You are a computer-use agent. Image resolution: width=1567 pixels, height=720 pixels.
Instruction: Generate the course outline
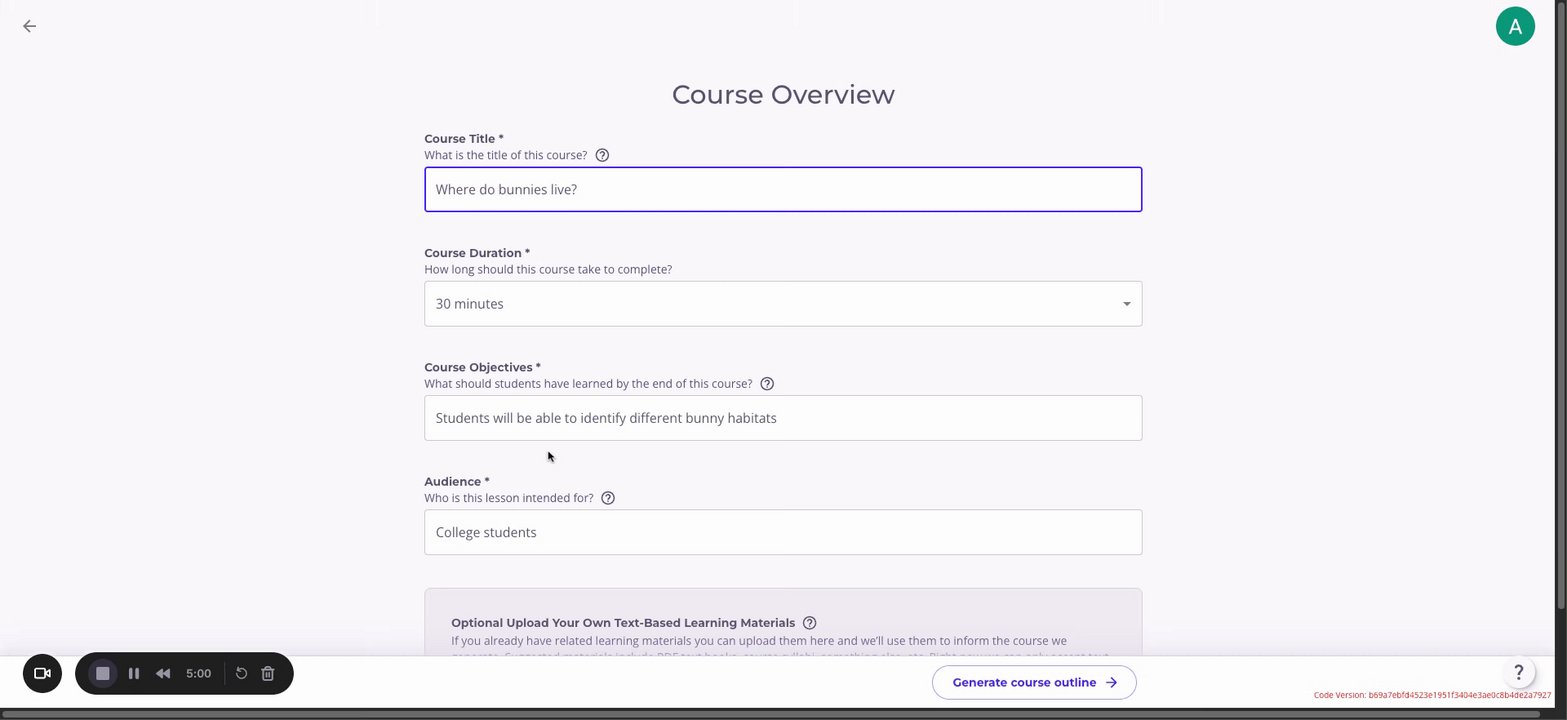pos(1034,682)
